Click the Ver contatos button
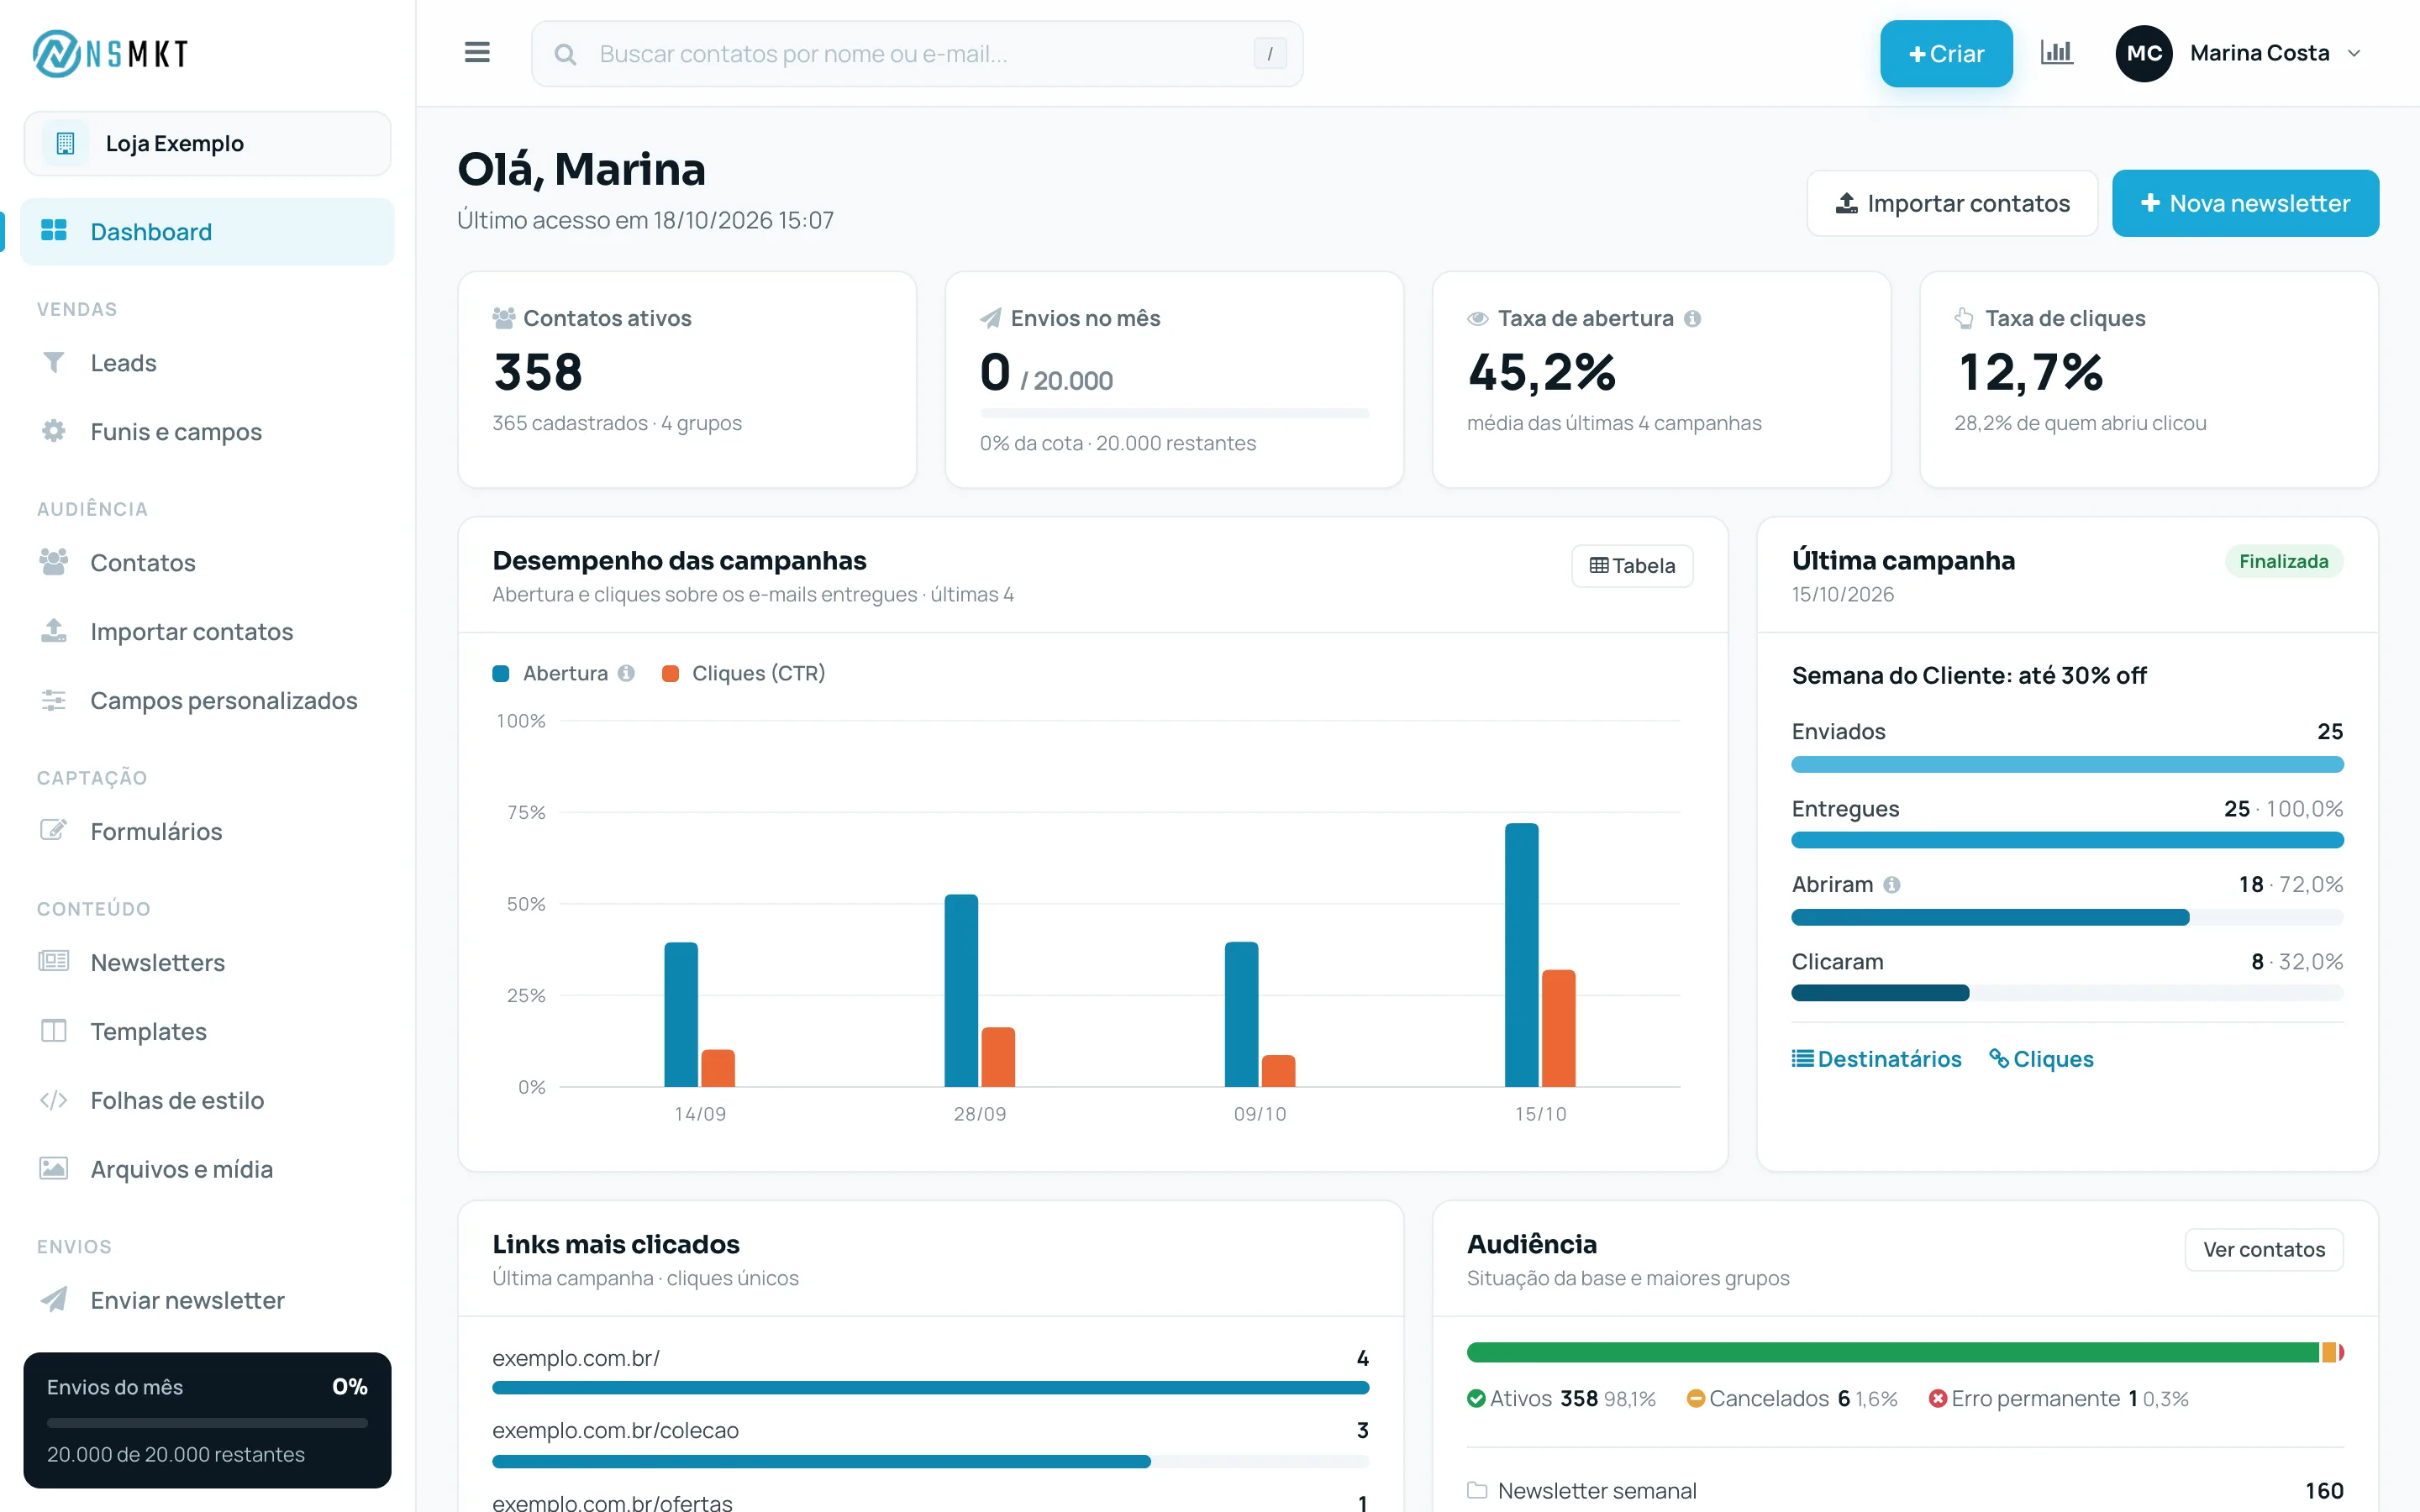 point(2263,1249)
